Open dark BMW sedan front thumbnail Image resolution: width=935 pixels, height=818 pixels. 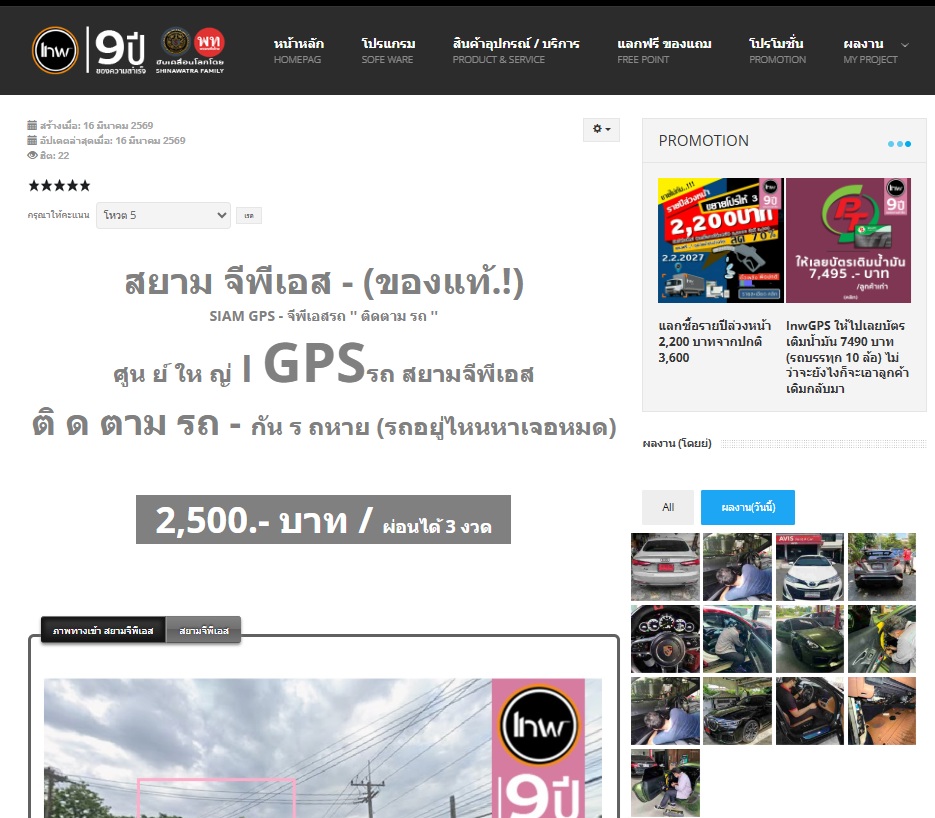737,711
